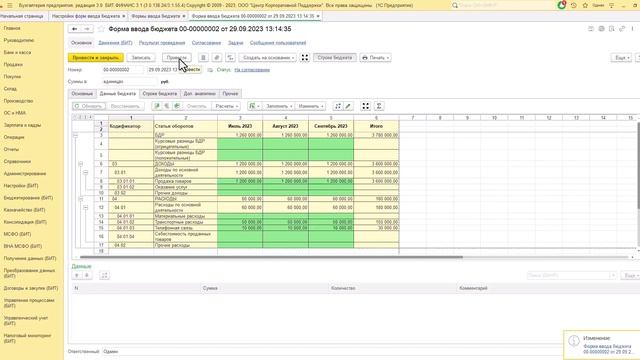The height and width of the screenshot is (360, 640).
Task: Select the green Июль 2023 cell for Продажа товаров
Action: (240, 181)
